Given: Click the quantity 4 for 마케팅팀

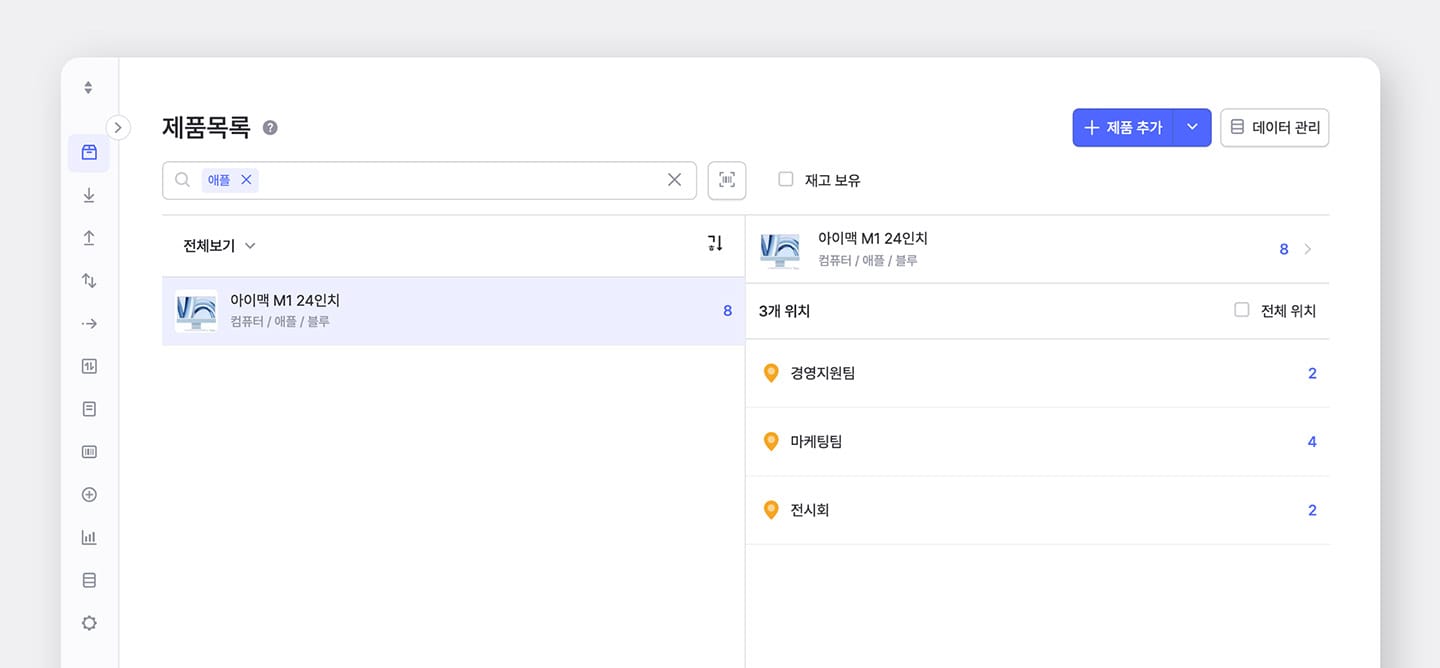Looking at the screenshot, I should [1312, 442].
